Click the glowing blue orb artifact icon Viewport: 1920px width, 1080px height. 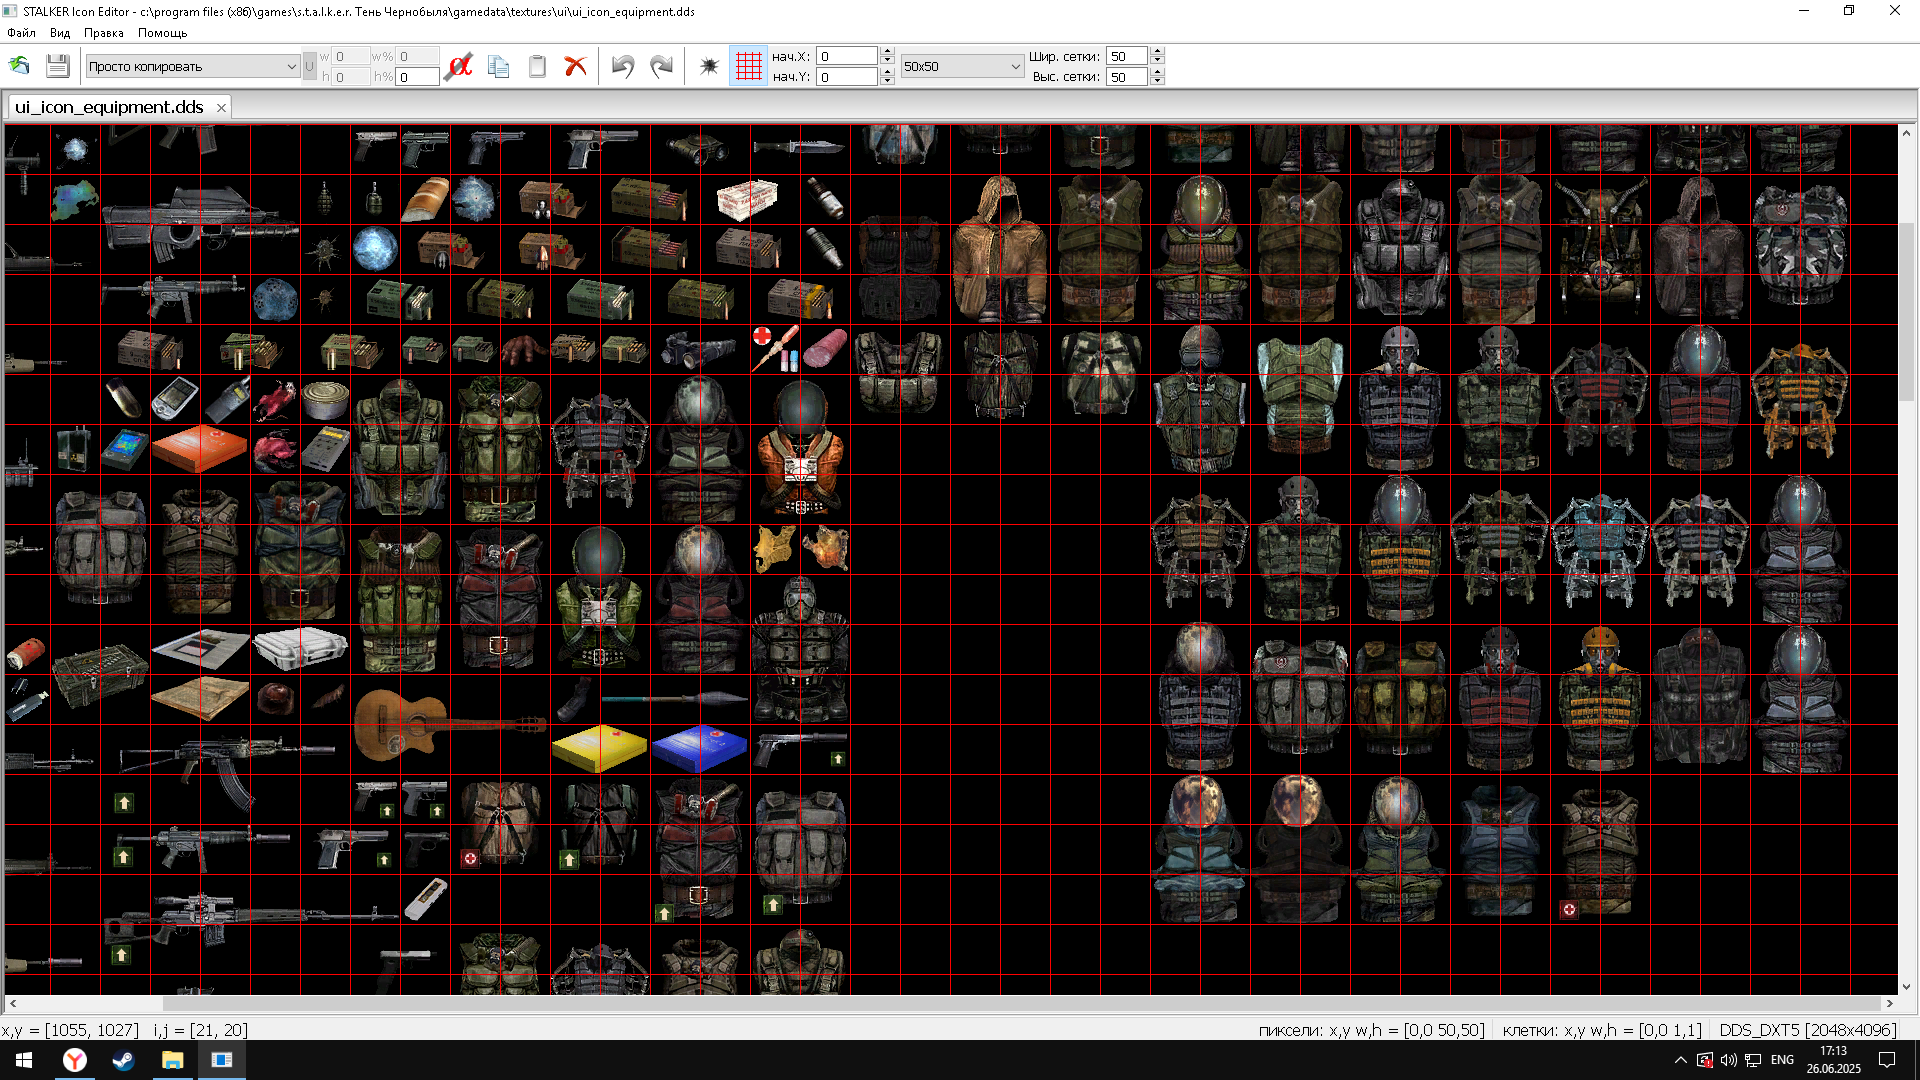click(x=375, y=249)
